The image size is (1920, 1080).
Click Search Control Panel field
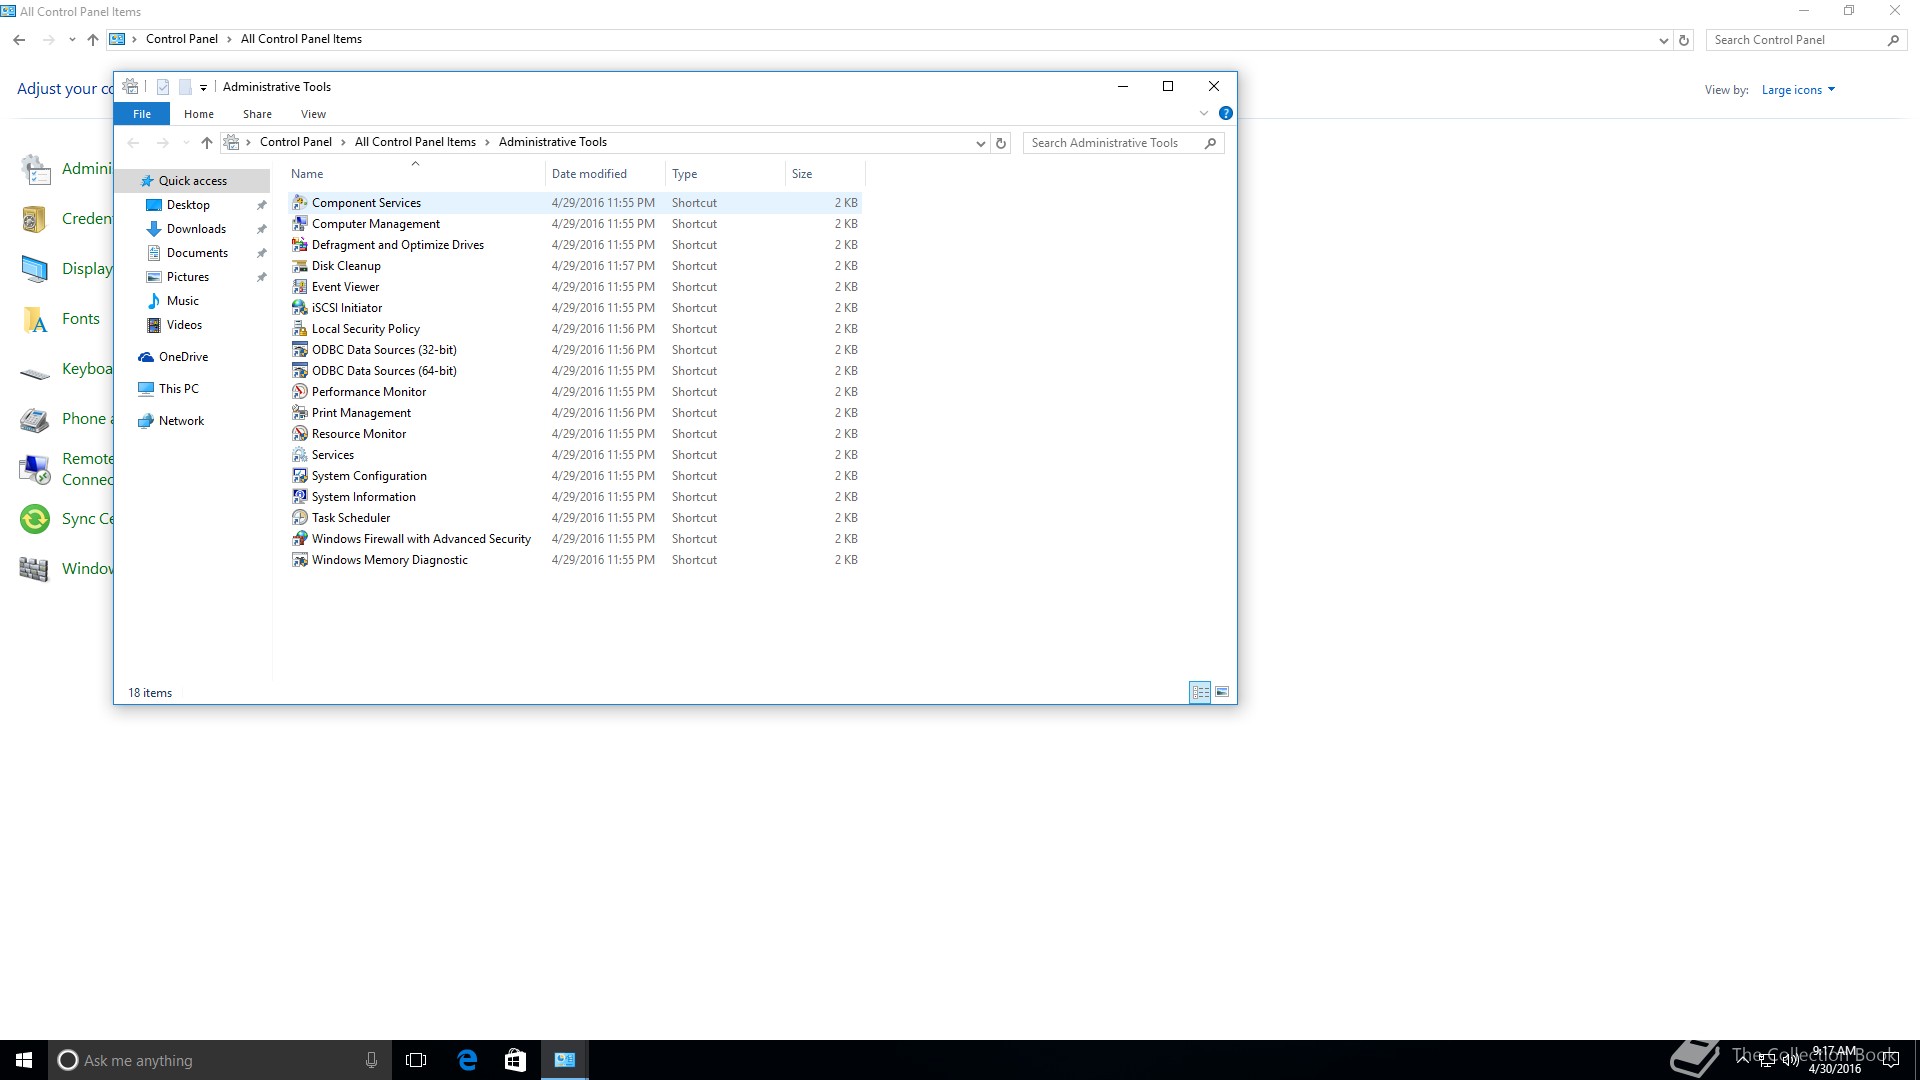coord(1805,40)
